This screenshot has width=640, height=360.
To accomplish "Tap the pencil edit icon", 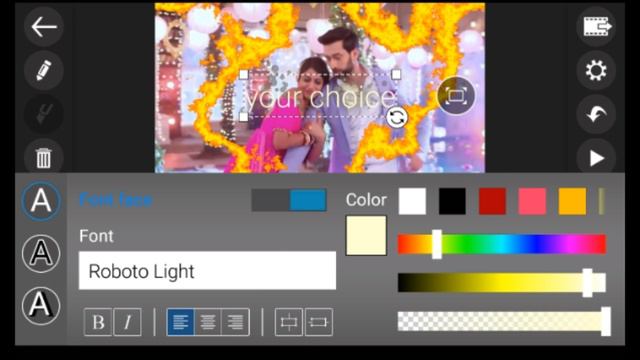I will click(43, 70).
